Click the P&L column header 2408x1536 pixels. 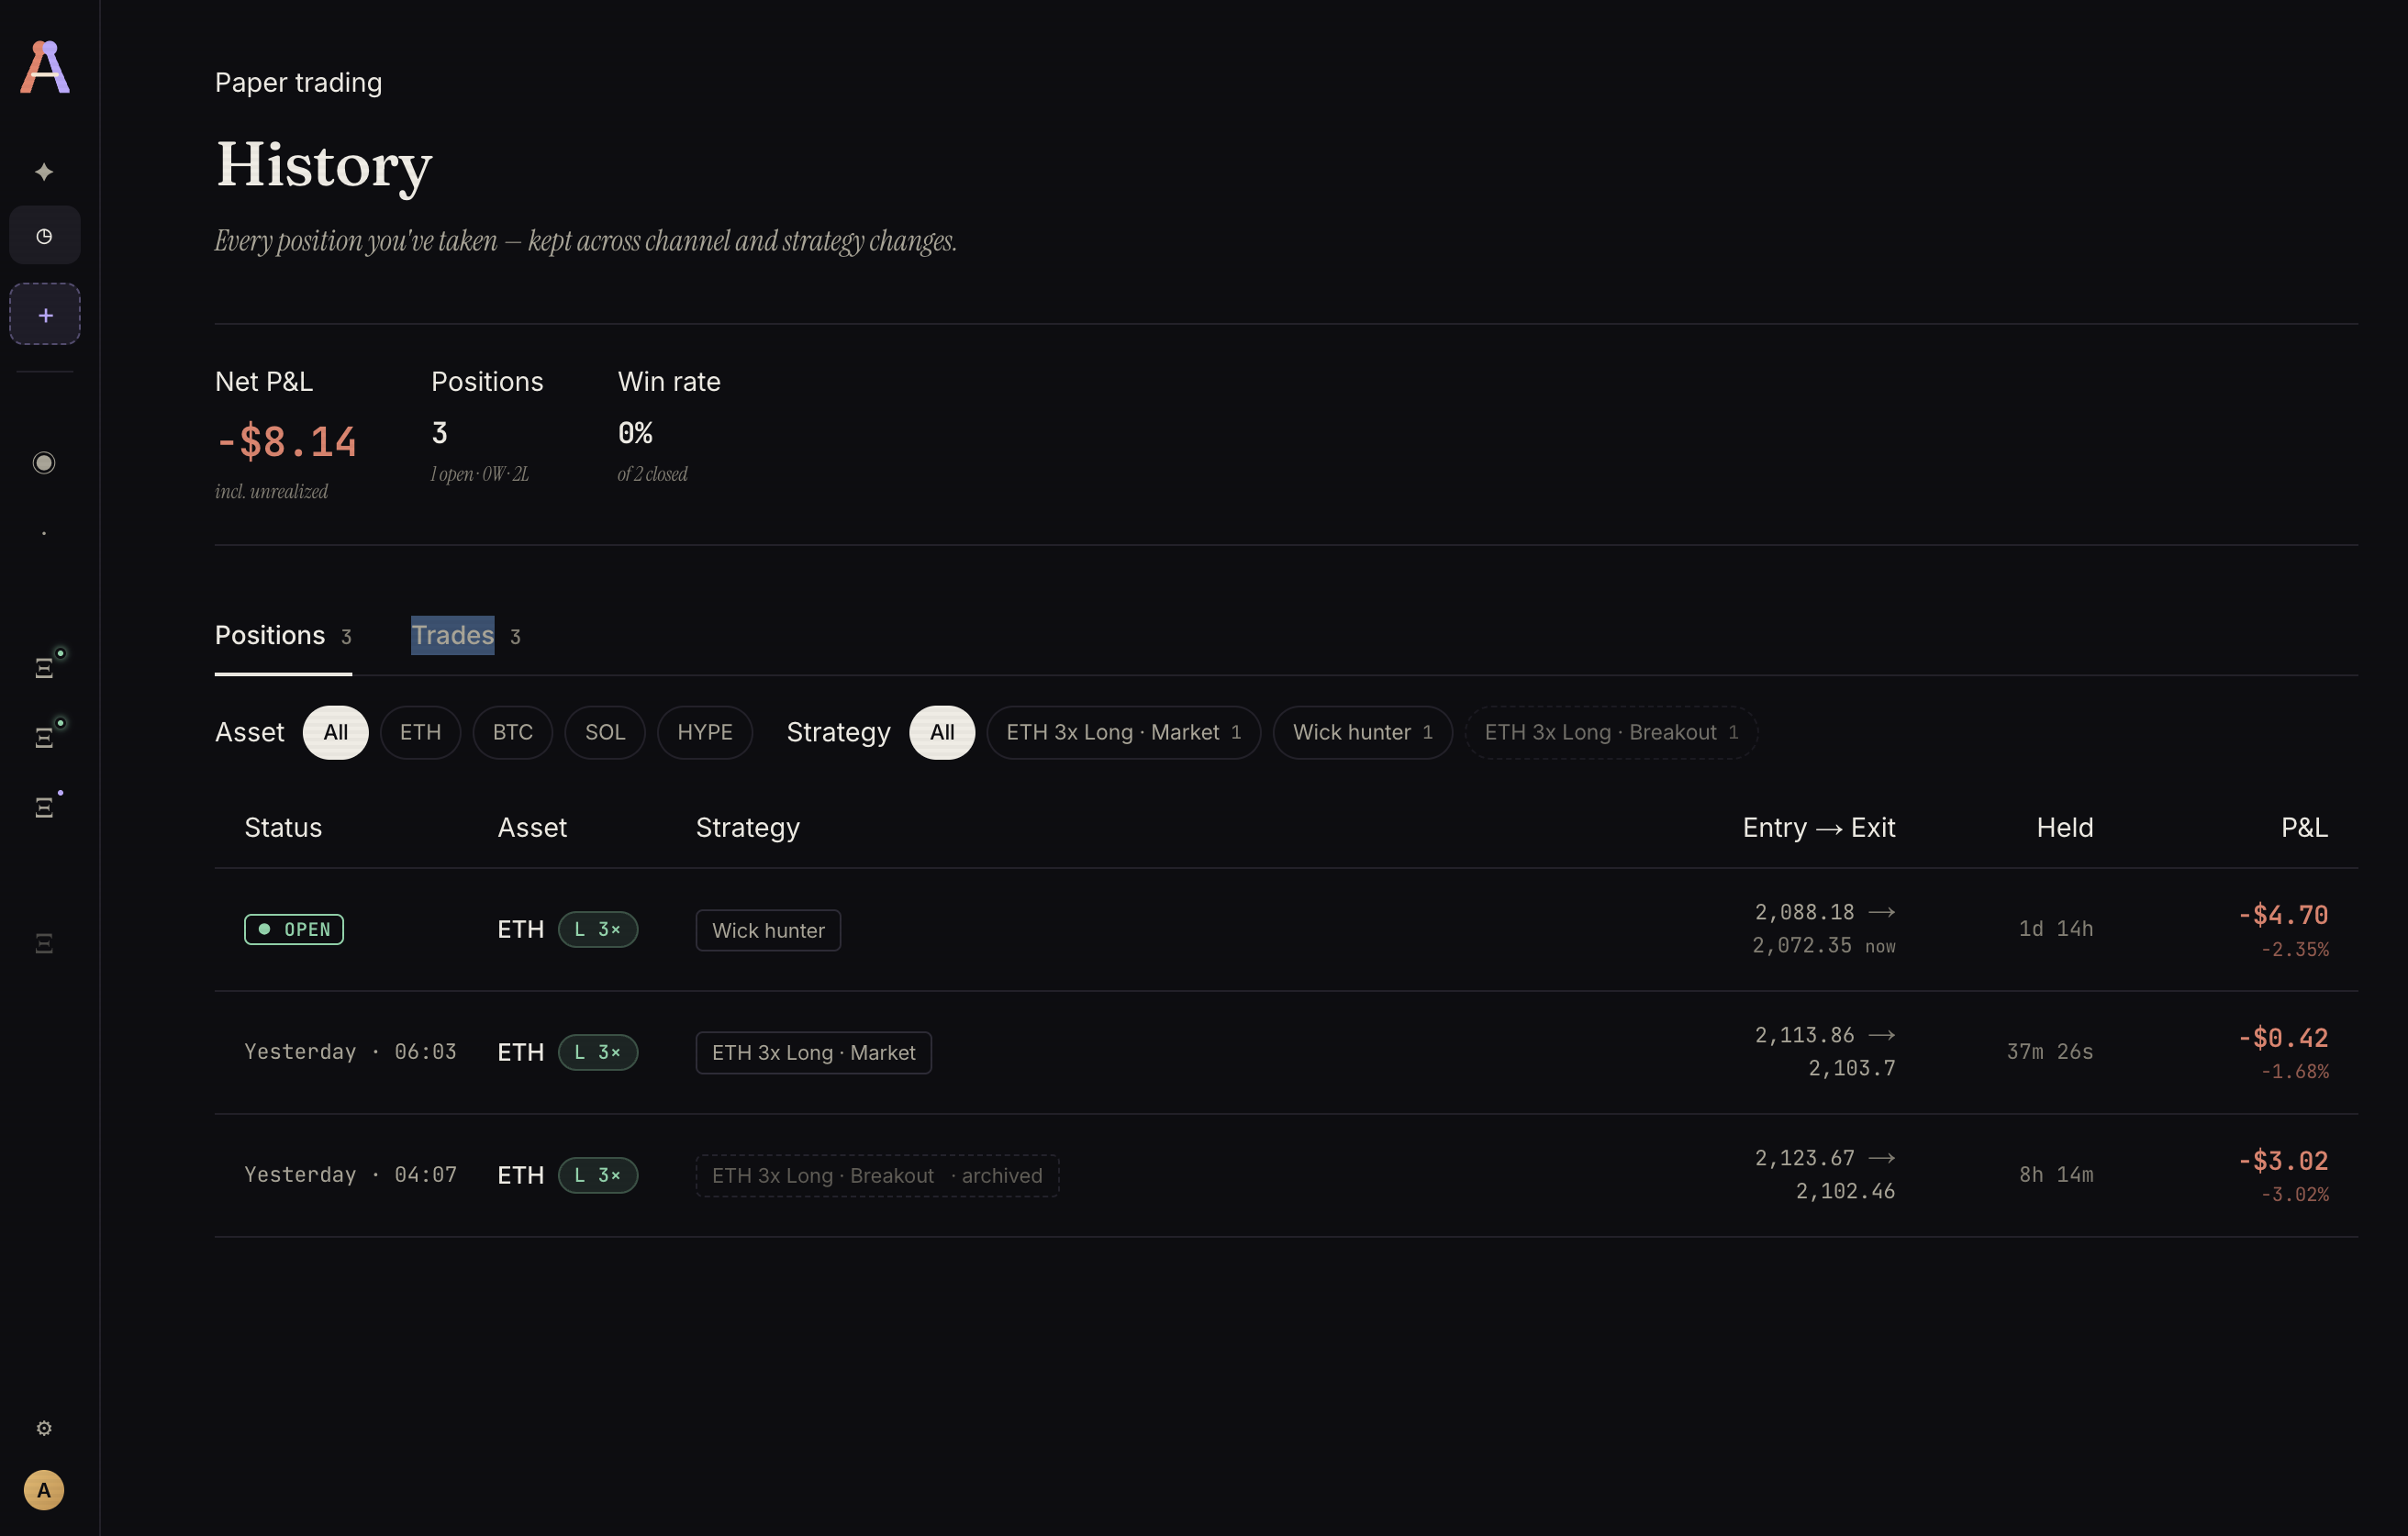2304,828
